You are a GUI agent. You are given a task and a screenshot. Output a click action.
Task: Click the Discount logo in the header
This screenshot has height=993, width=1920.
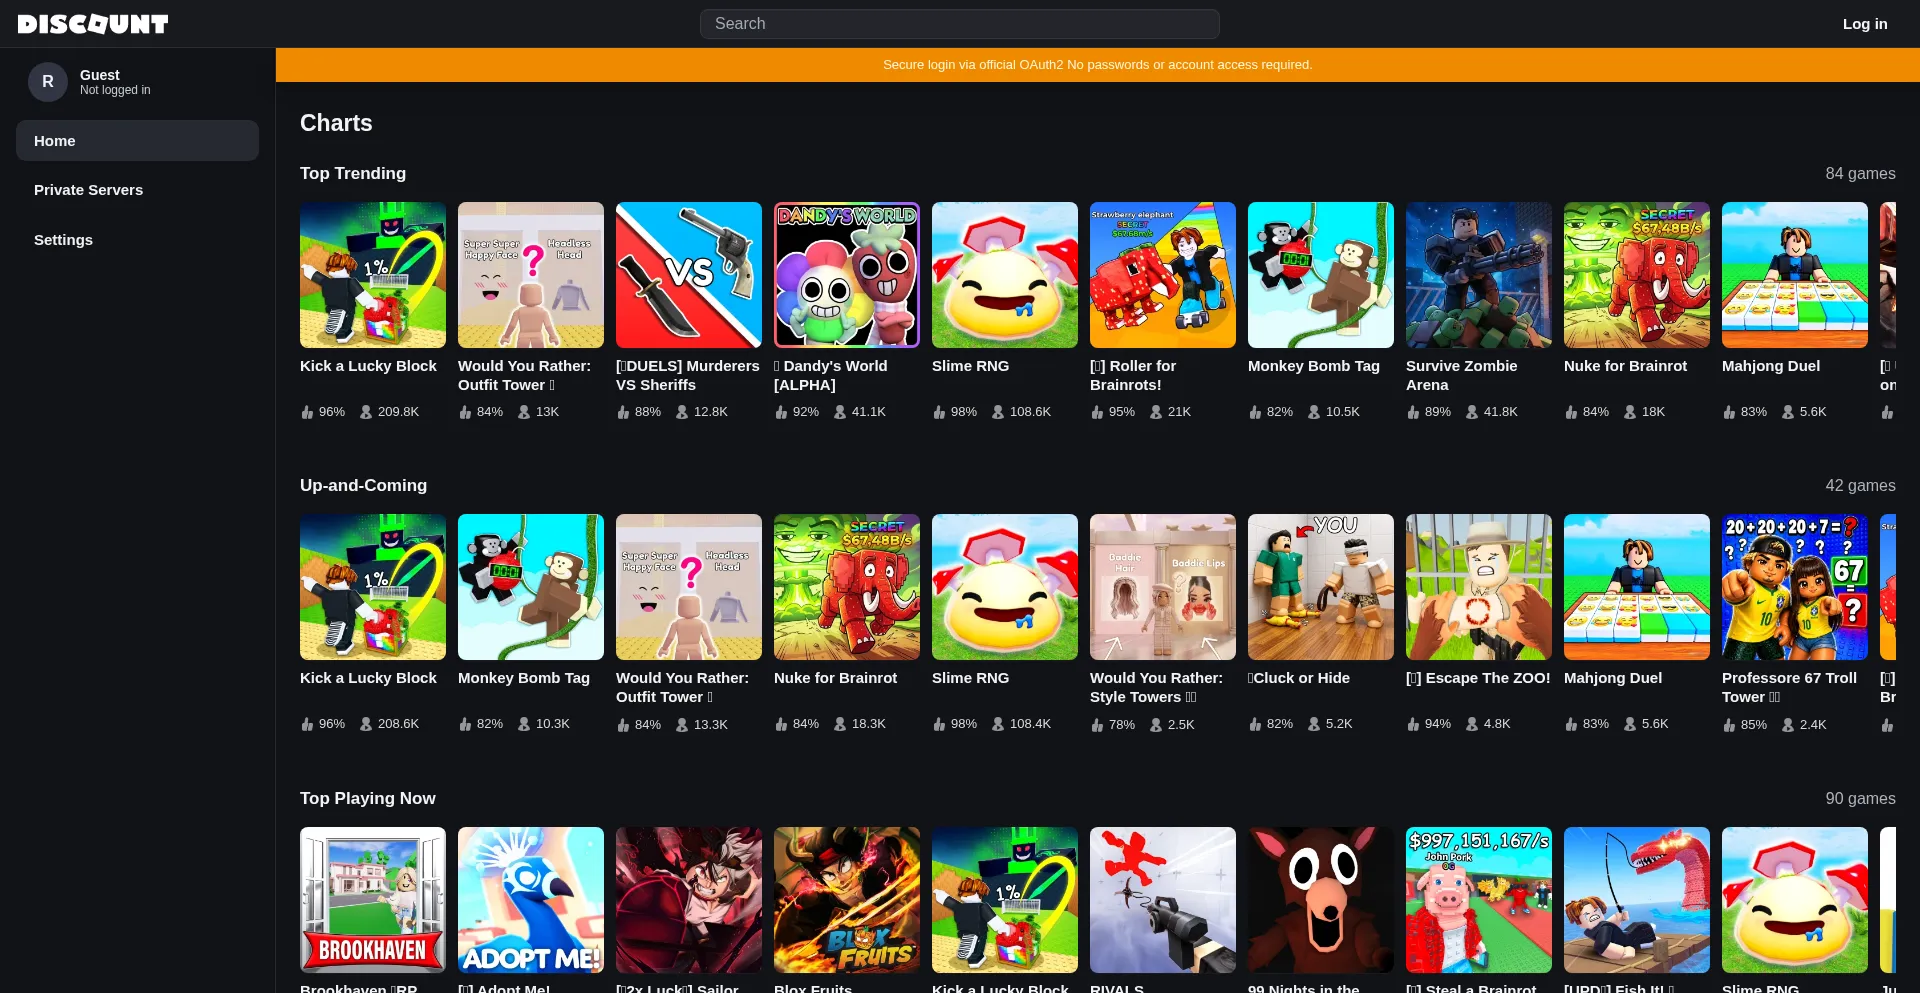click(93, 24)
